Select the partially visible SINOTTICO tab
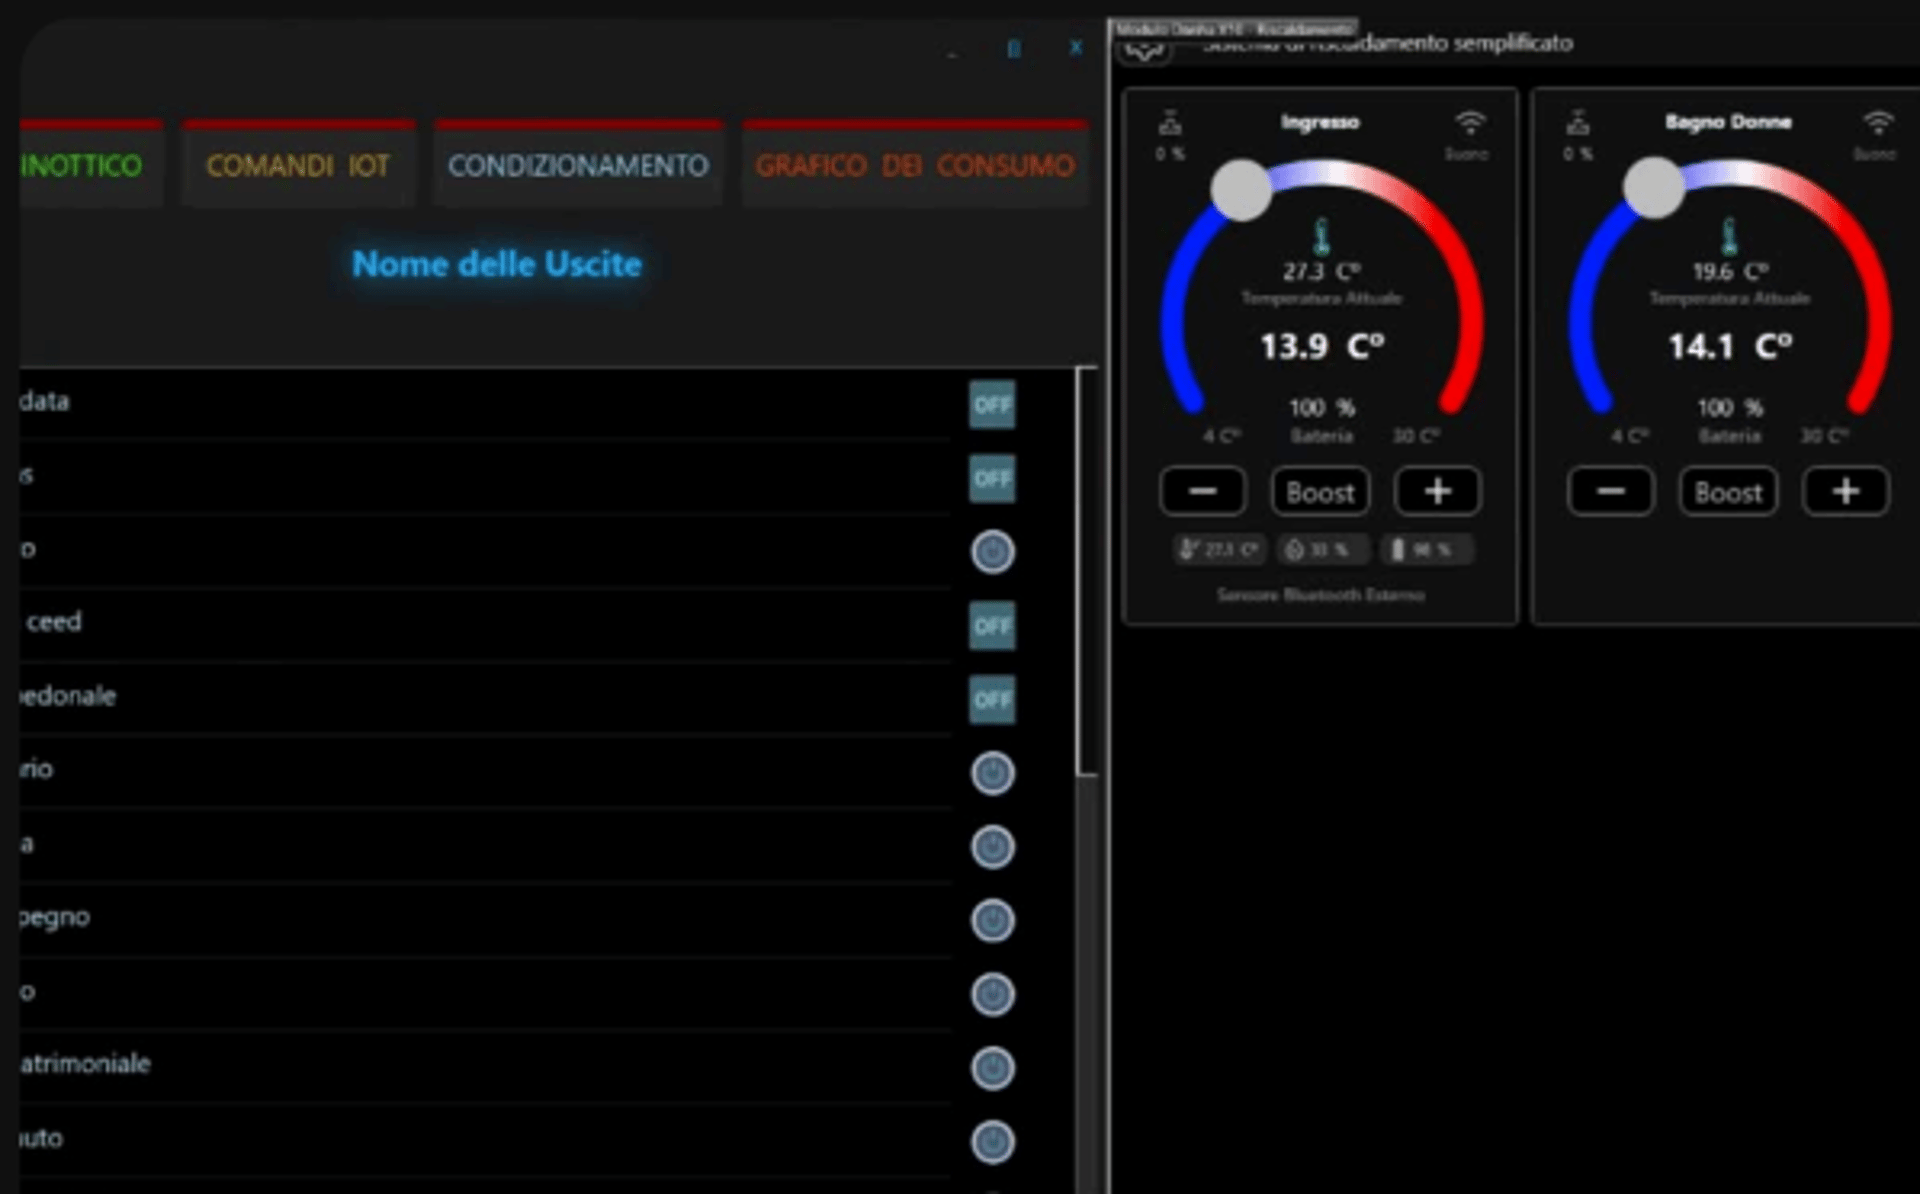The width and height of the screenshot is (1920, 1194). point(90,164)
